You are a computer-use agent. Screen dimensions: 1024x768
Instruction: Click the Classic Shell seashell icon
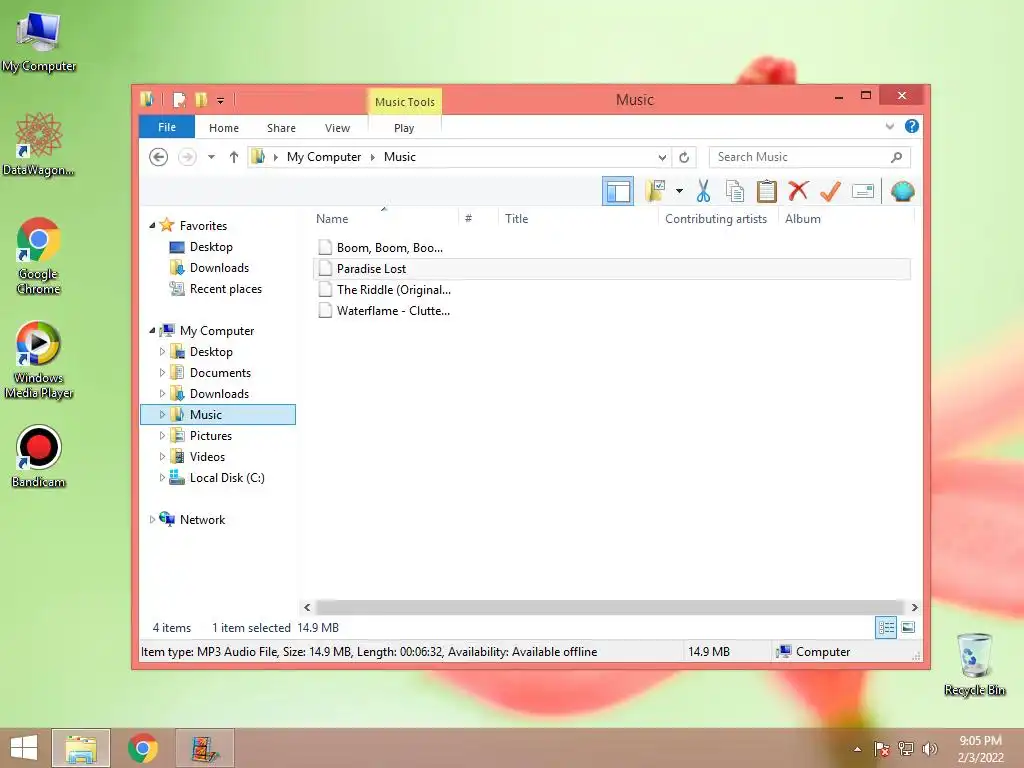[902, 191]
